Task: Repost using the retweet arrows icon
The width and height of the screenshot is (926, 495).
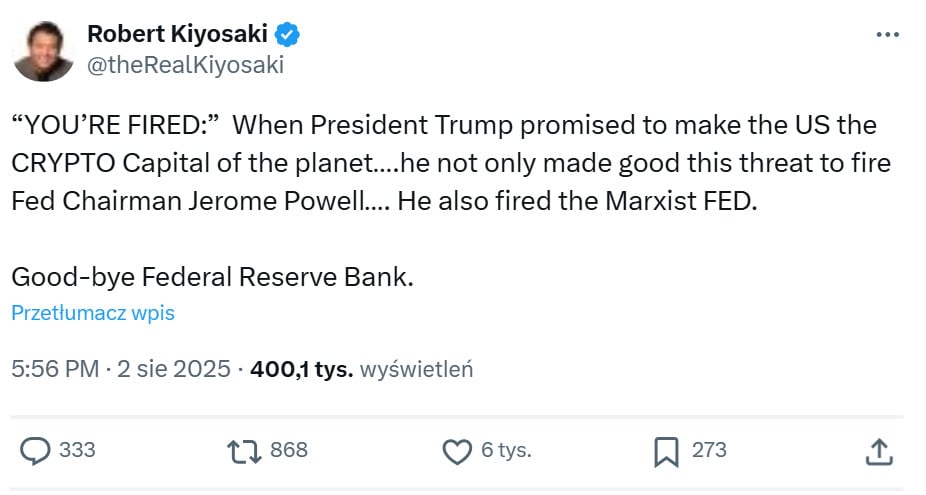Action: (x=244, y=451)
